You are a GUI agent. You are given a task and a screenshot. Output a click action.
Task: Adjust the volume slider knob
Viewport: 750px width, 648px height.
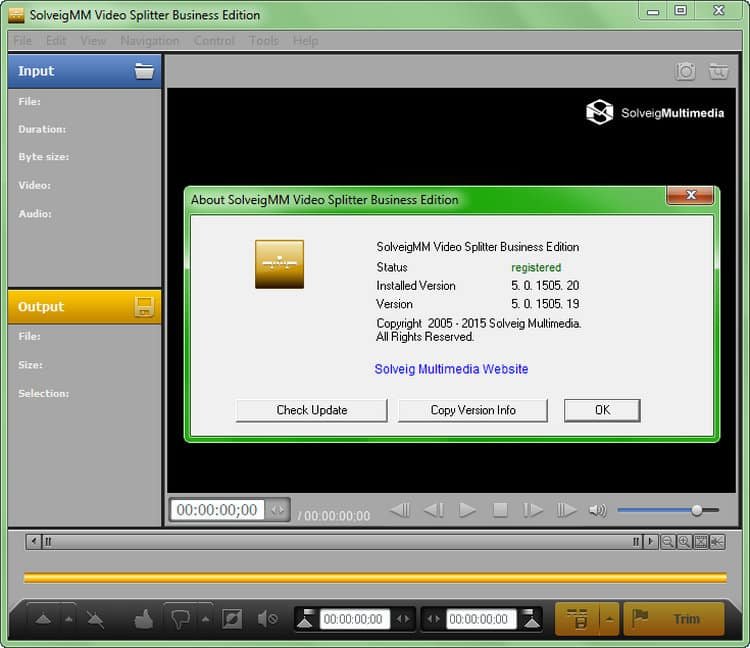point(697,510)
